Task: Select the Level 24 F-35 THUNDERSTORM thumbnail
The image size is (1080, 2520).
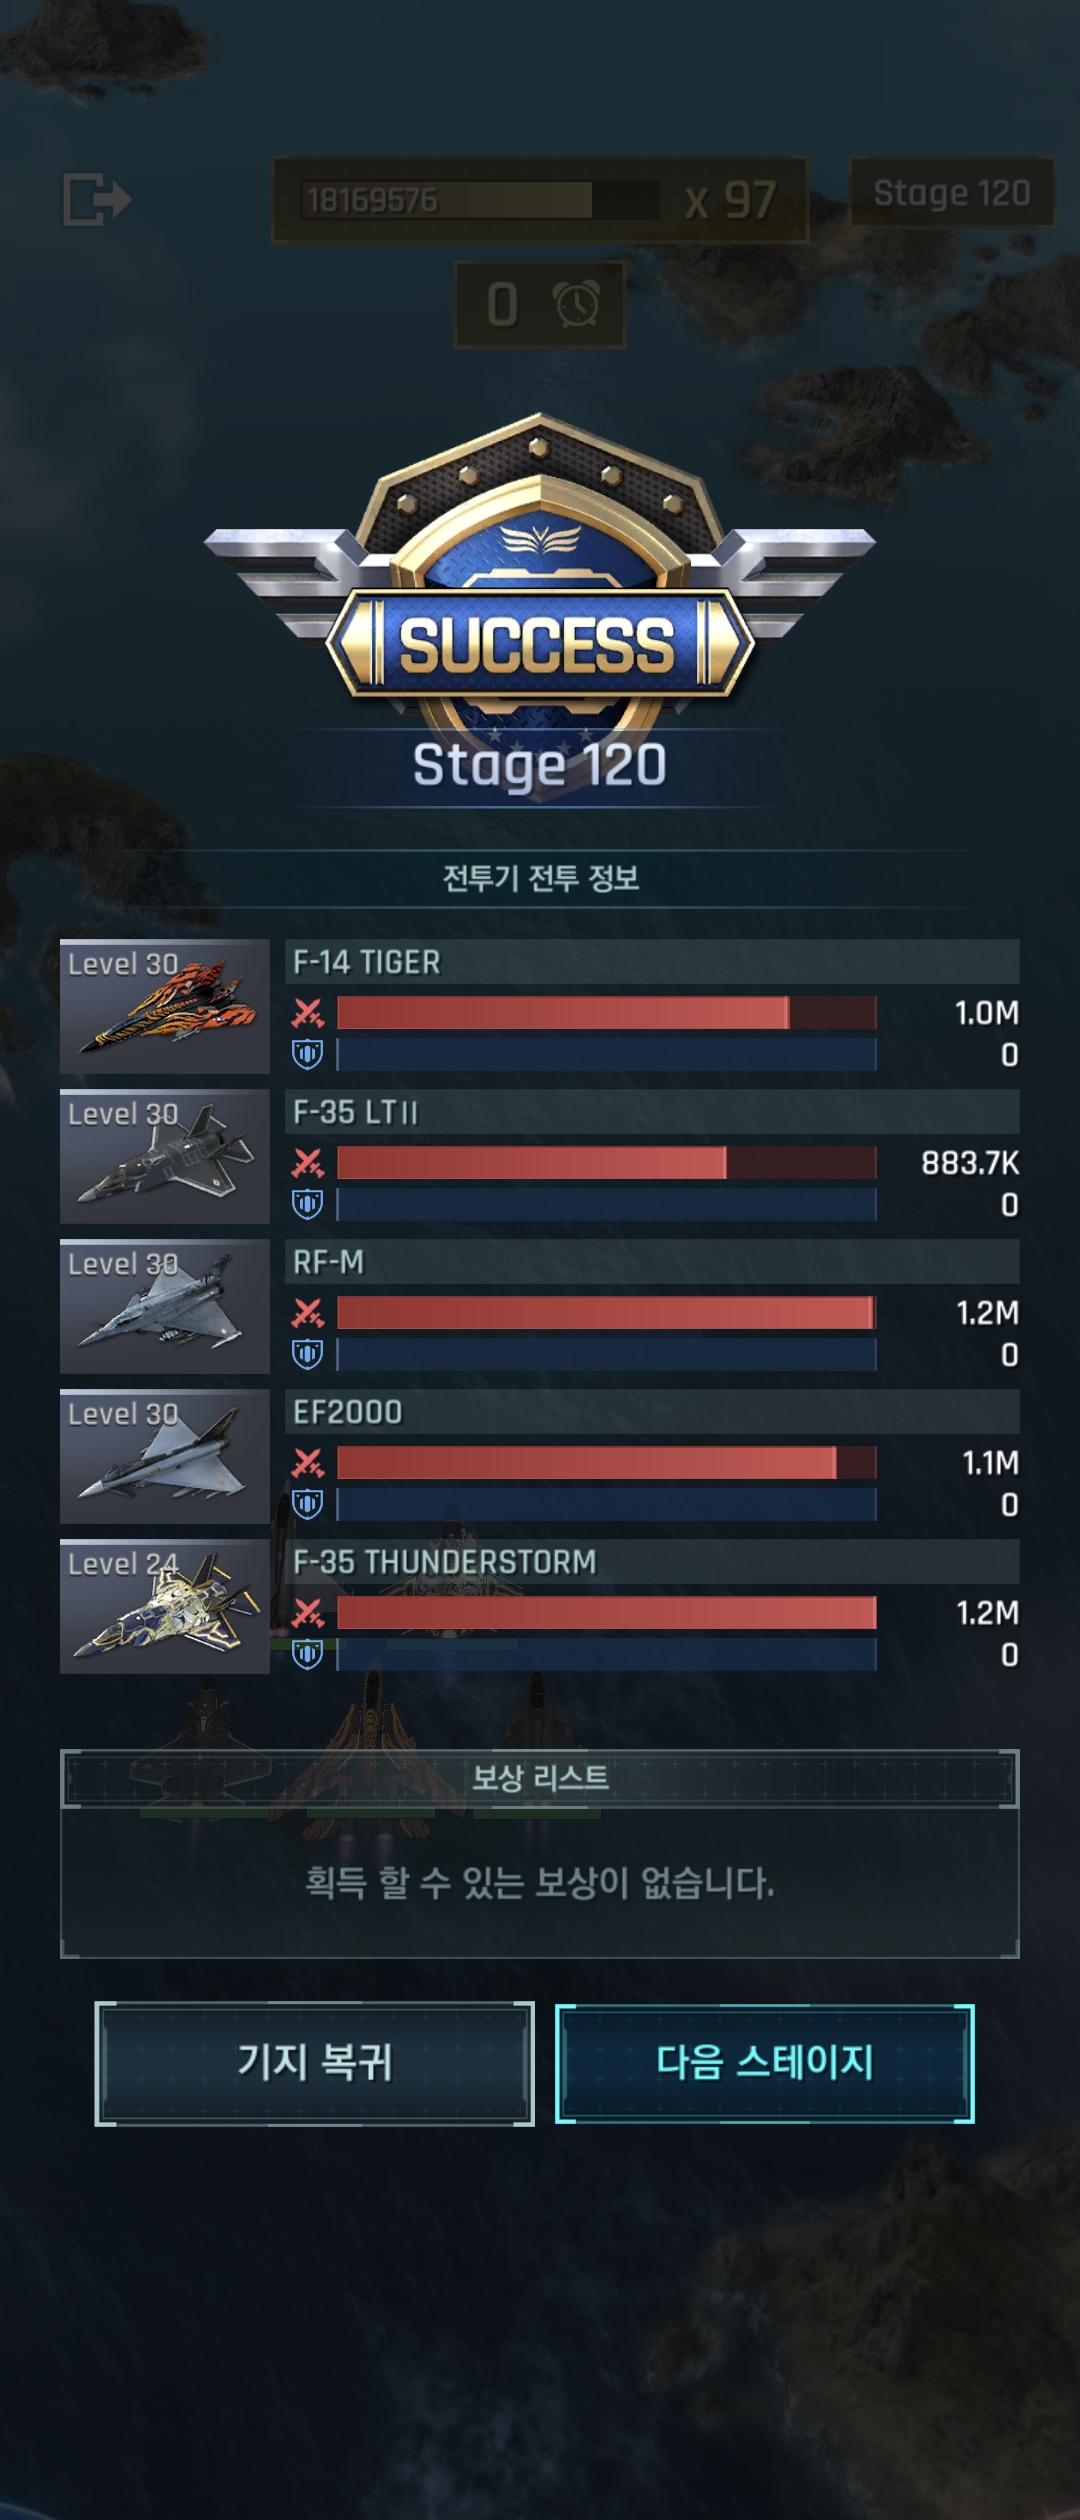Action: tap(165, 1607)
